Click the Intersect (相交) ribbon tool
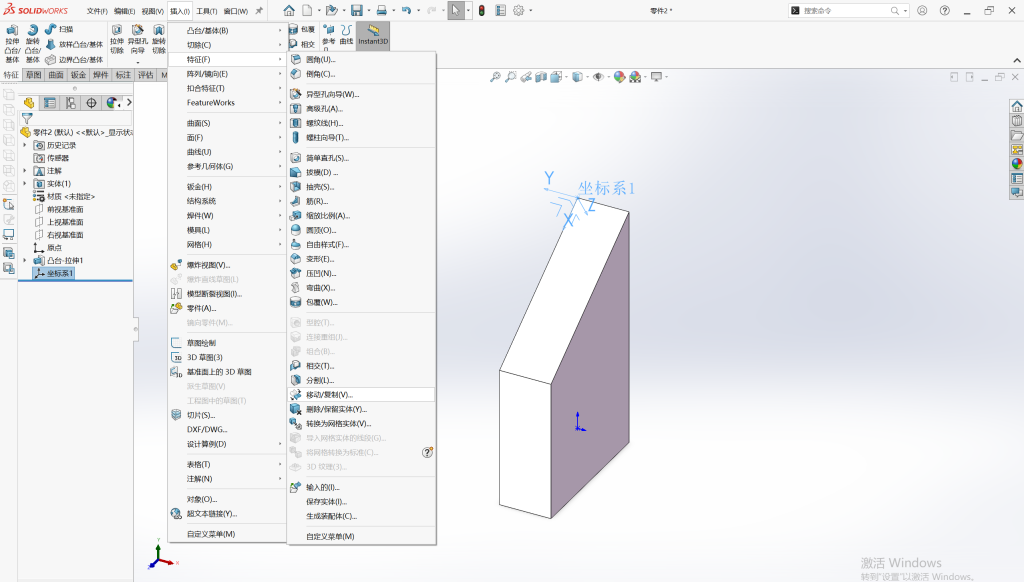Viewport: 1024px width, 582px height. coord(302,44)
